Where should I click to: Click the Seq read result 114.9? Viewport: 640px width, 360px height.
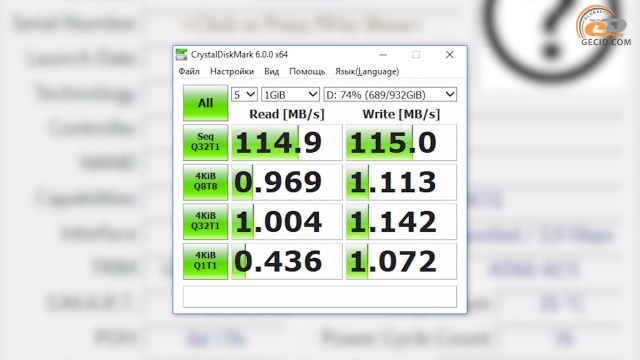287,142
